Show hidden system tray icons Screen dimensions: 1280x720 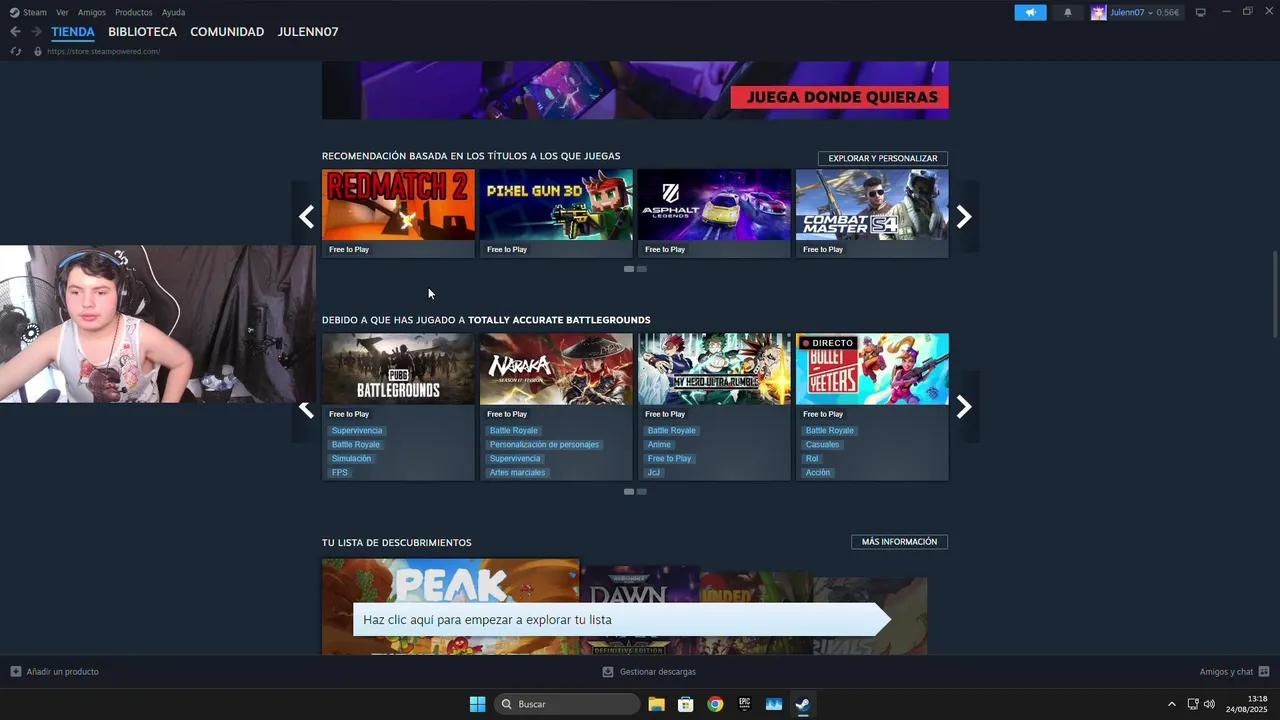(x=1172, y=704)
